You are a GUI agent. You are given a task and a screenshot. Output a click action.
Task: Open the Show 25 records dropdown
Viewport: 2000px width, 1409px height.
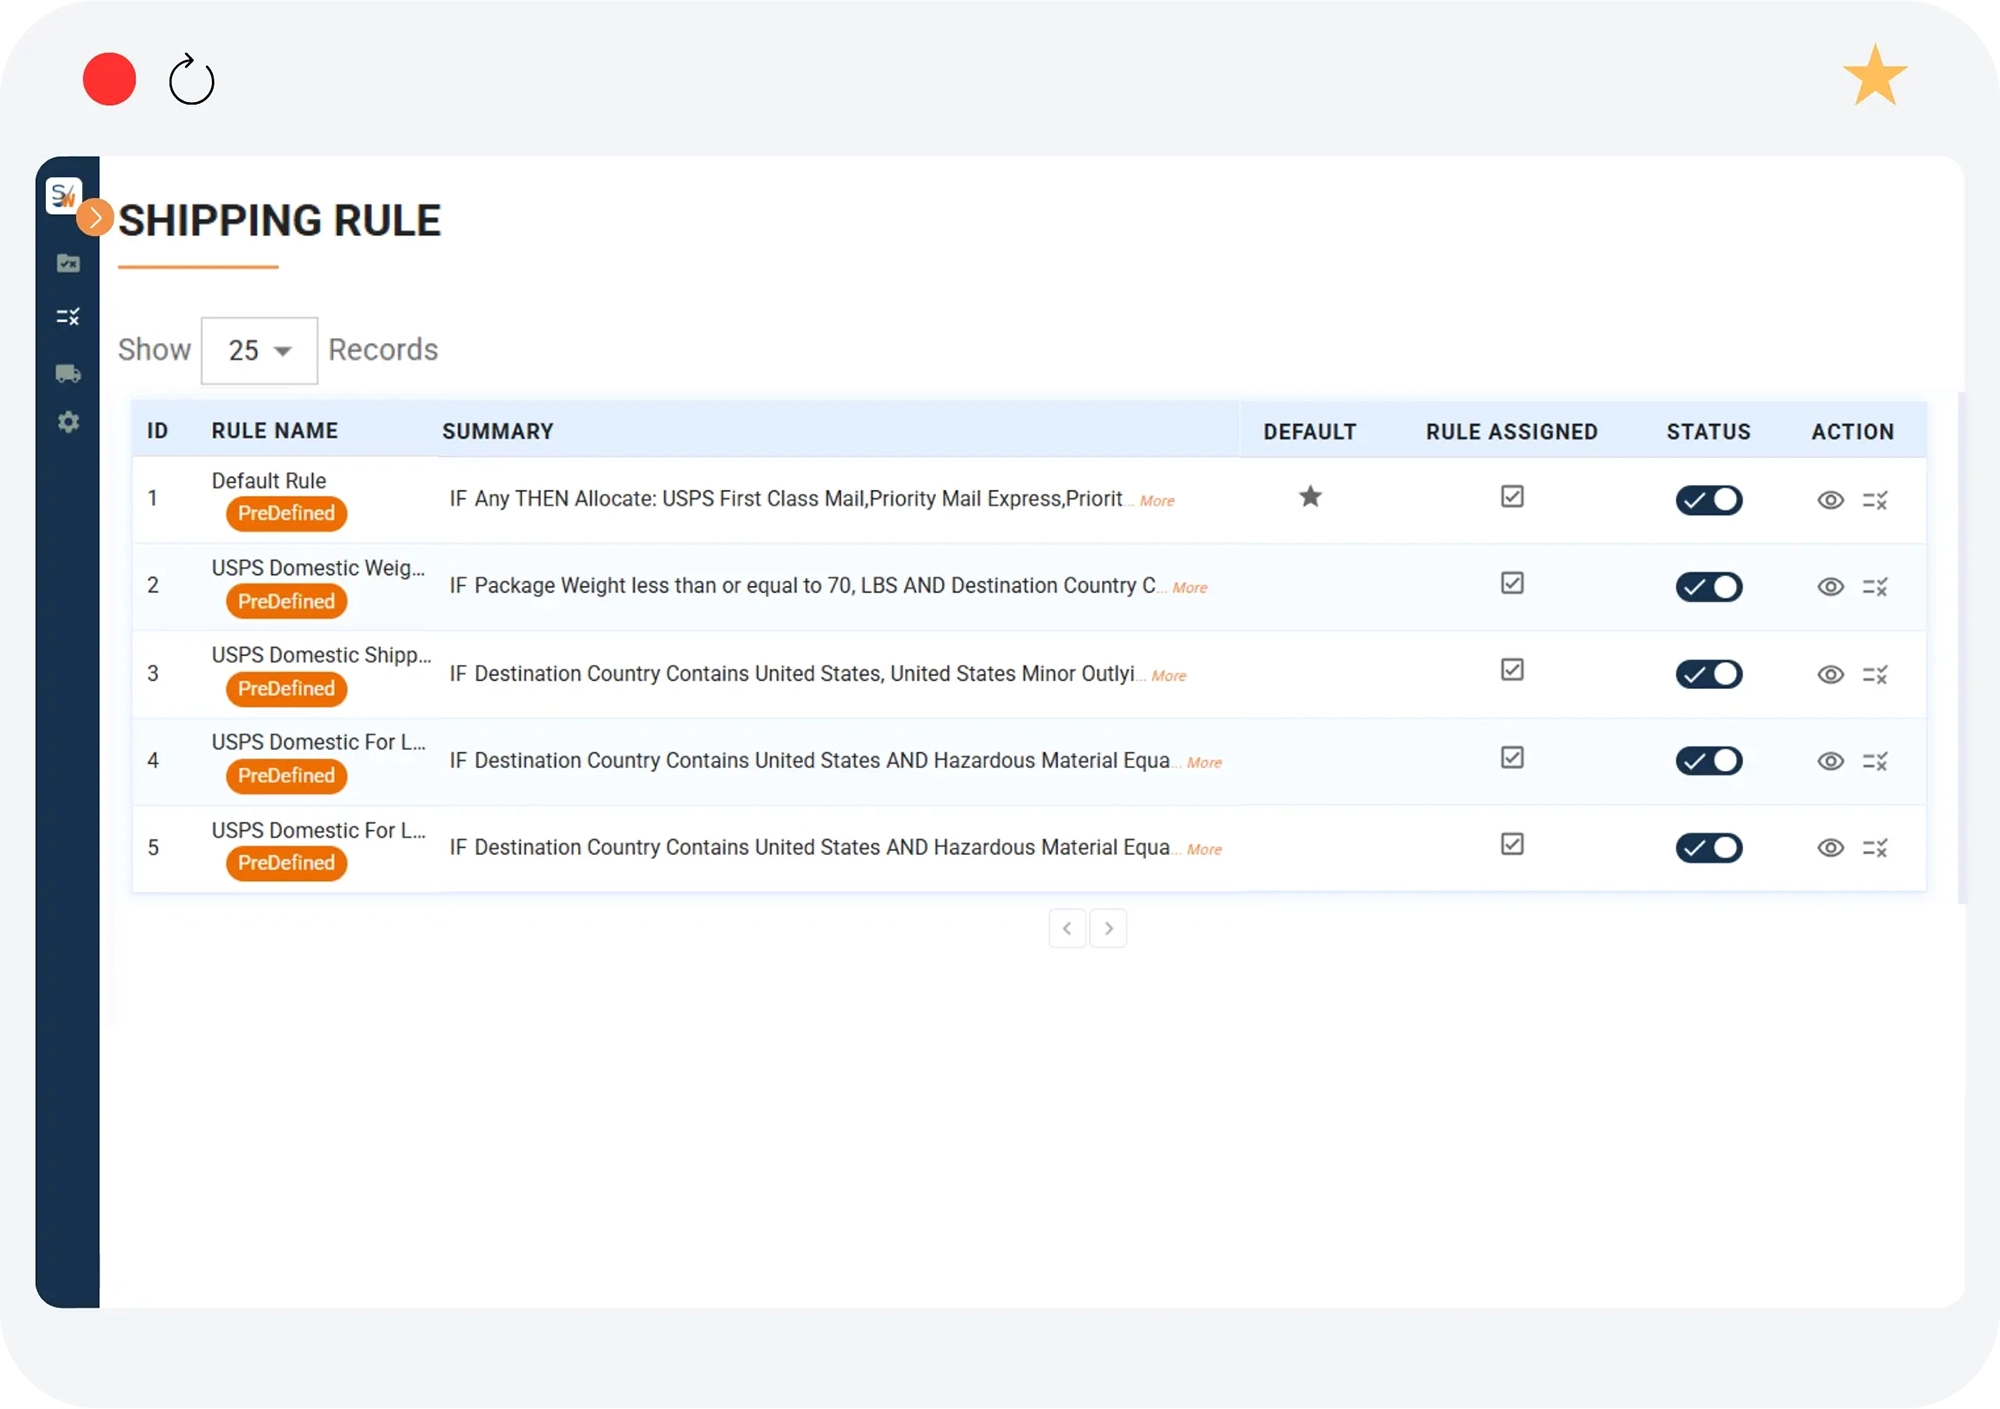click(259, 350)
